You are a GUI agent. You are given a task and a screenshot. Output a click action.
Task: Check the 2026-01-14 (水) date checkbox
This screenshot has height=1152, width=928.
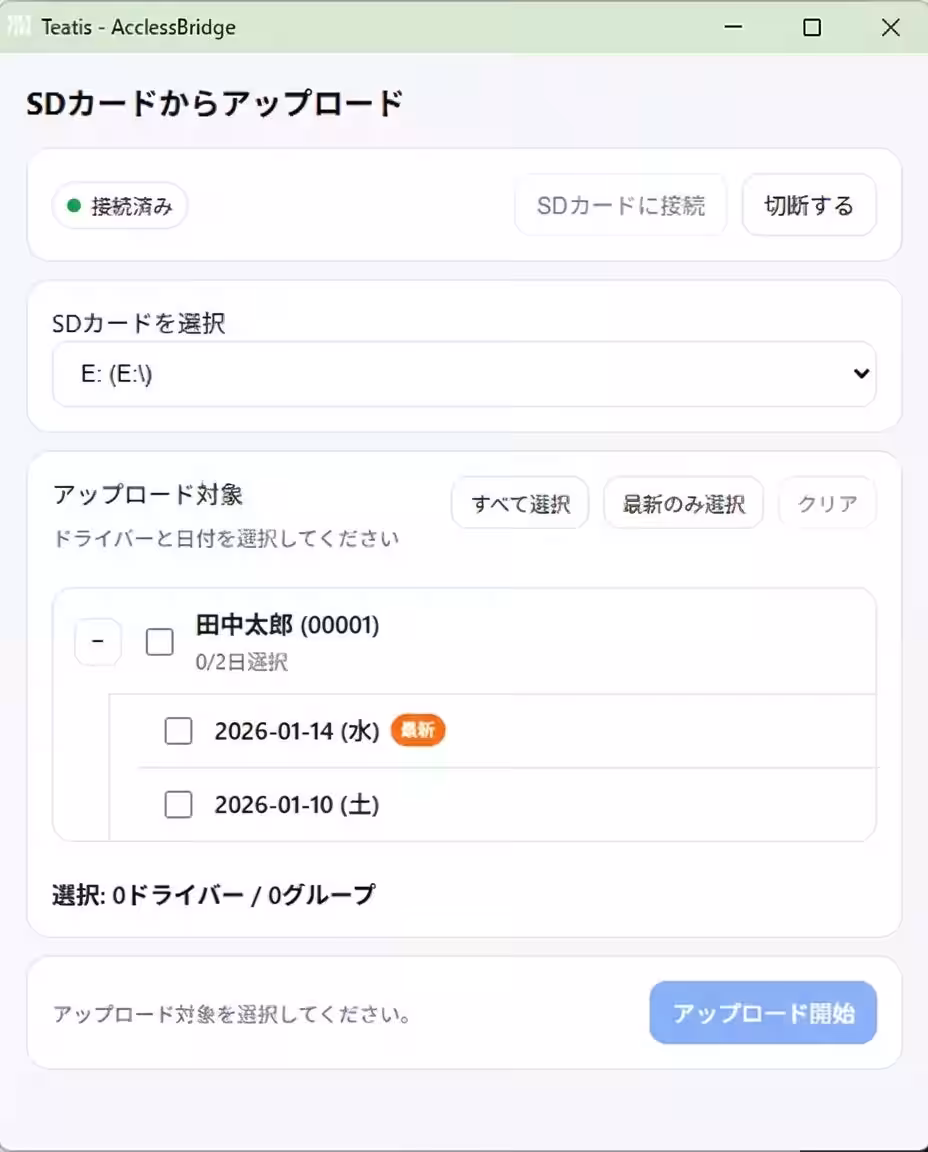178,731
